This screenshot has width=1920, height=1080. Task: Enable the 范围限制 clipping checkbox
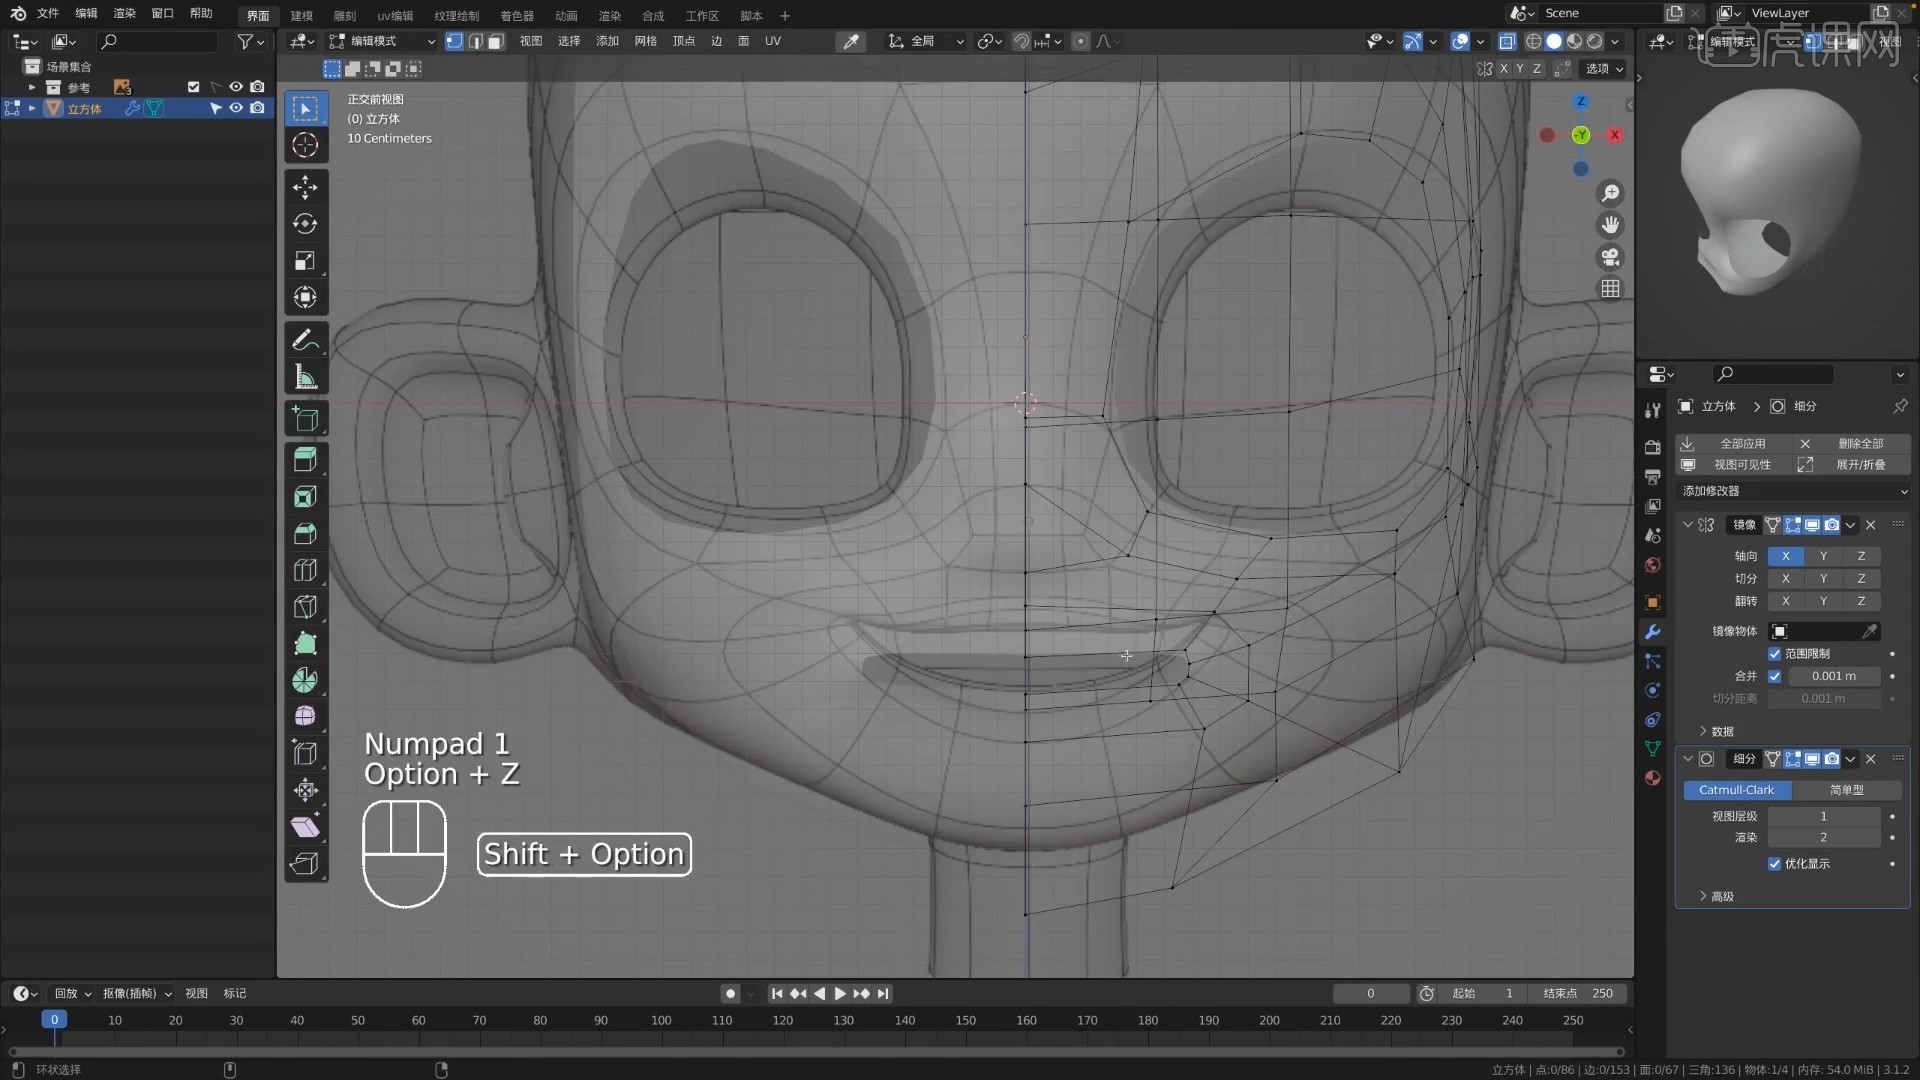[x=1775, y=653]
